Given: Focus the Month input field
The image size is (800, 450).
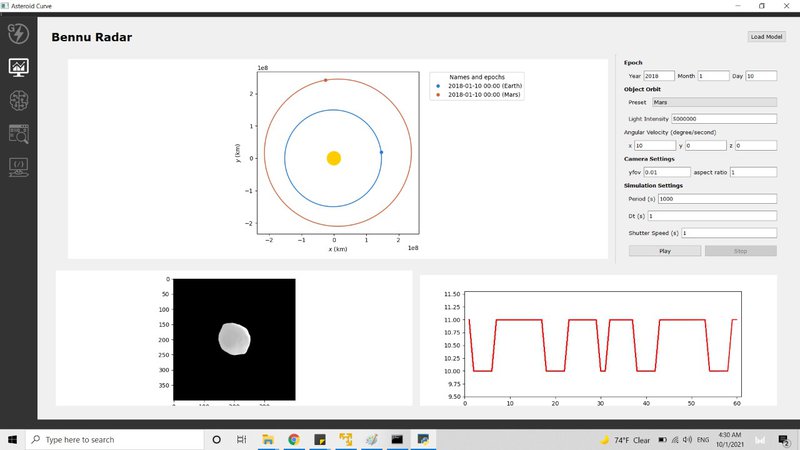Looking at the screenshot, I should [713, 76].
